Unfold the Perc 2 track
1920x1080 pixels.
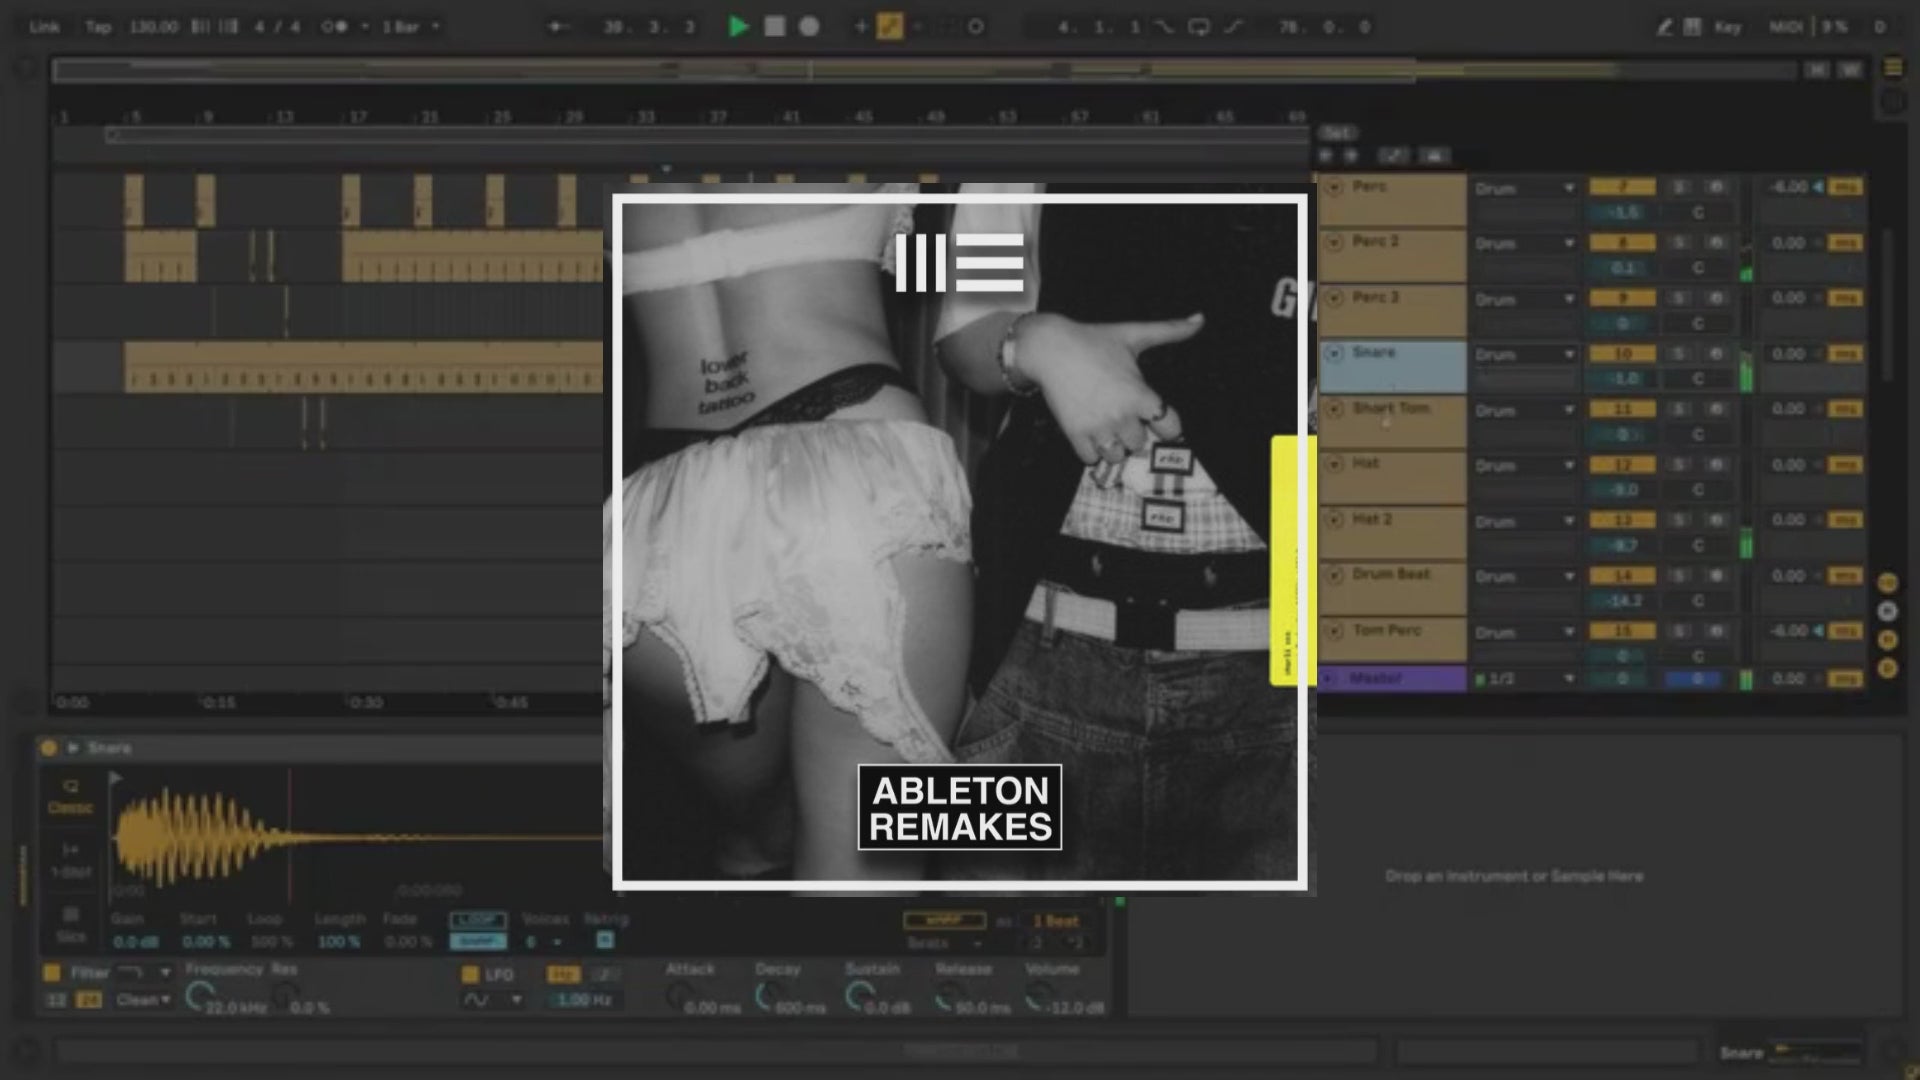click(x=1334, y=242)
